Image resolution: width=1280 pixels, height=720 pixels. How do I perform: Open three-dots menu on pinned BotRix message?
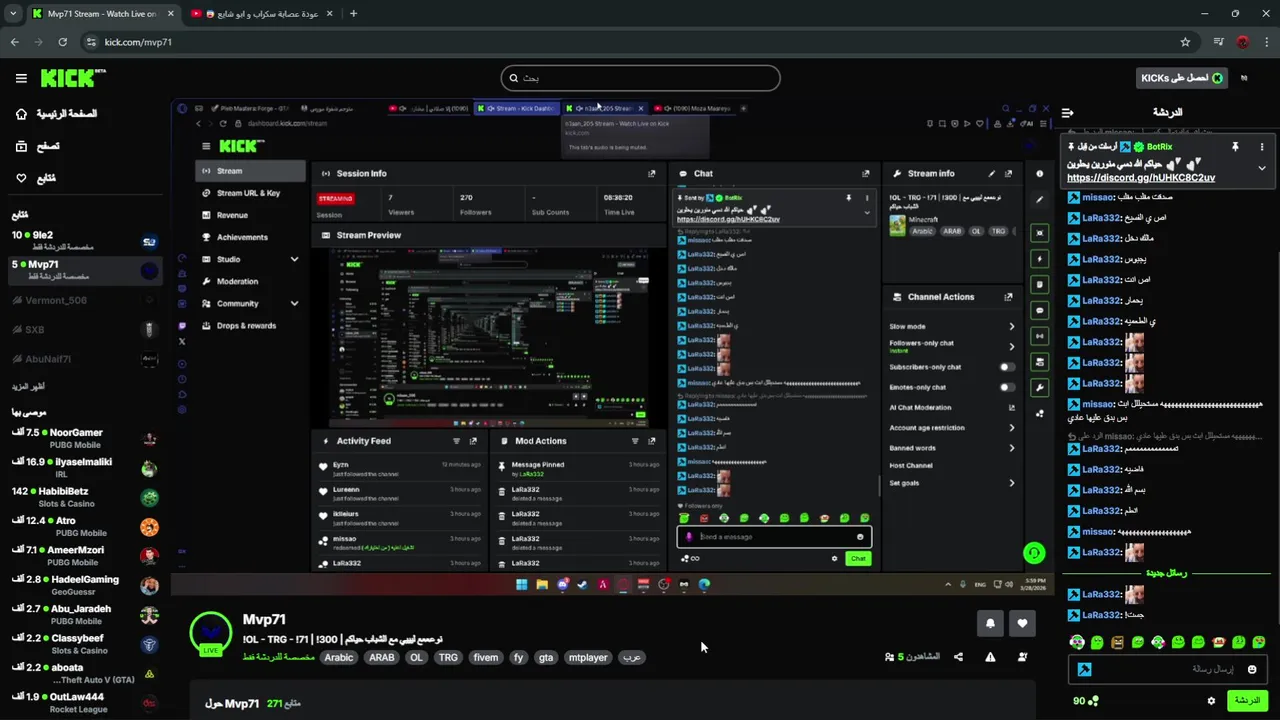point(1261,147)
